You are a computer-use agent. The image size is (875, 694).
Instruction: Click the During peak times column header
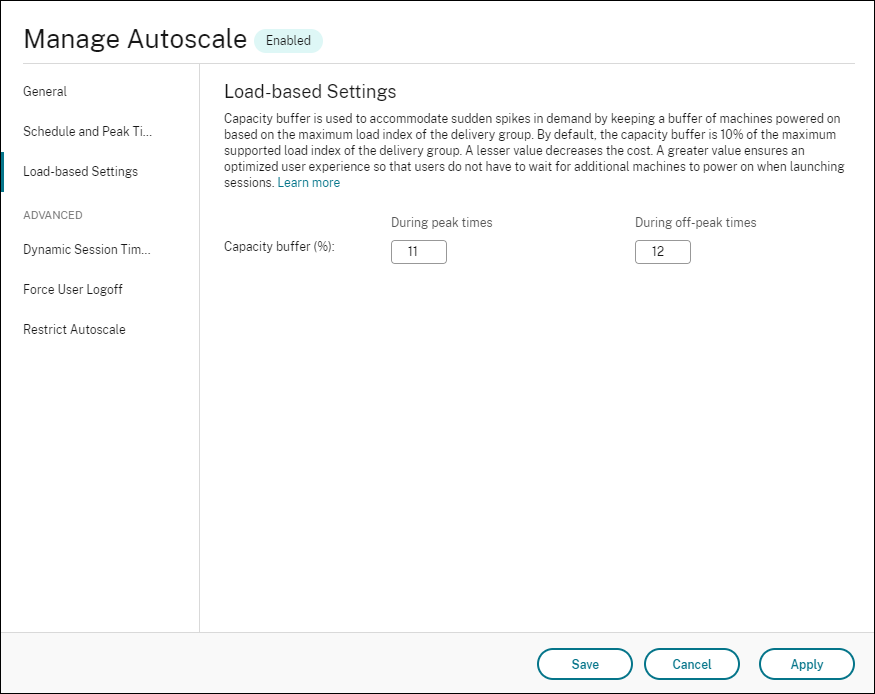click(x=441, y=222)
